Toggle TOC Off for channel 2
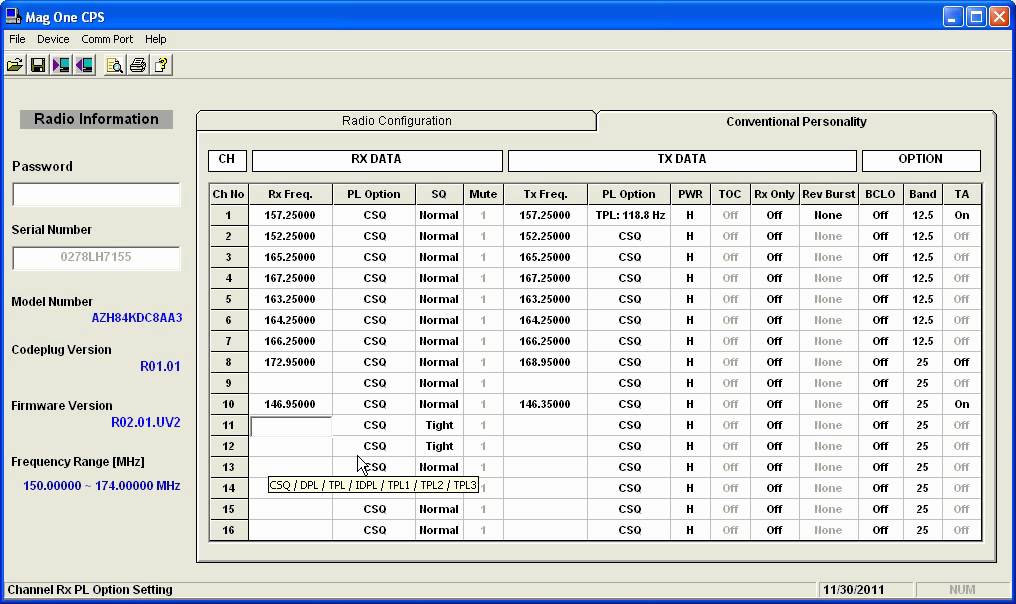 (730, 237)
